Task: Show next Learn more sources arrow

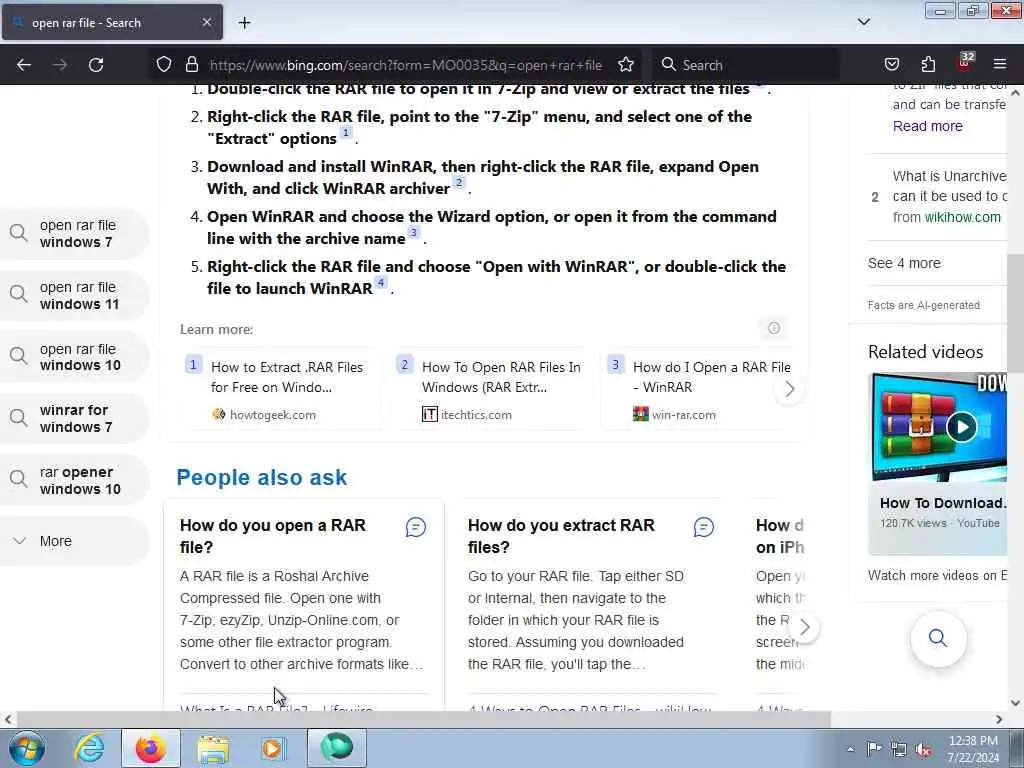Action: tap(789, 389)
